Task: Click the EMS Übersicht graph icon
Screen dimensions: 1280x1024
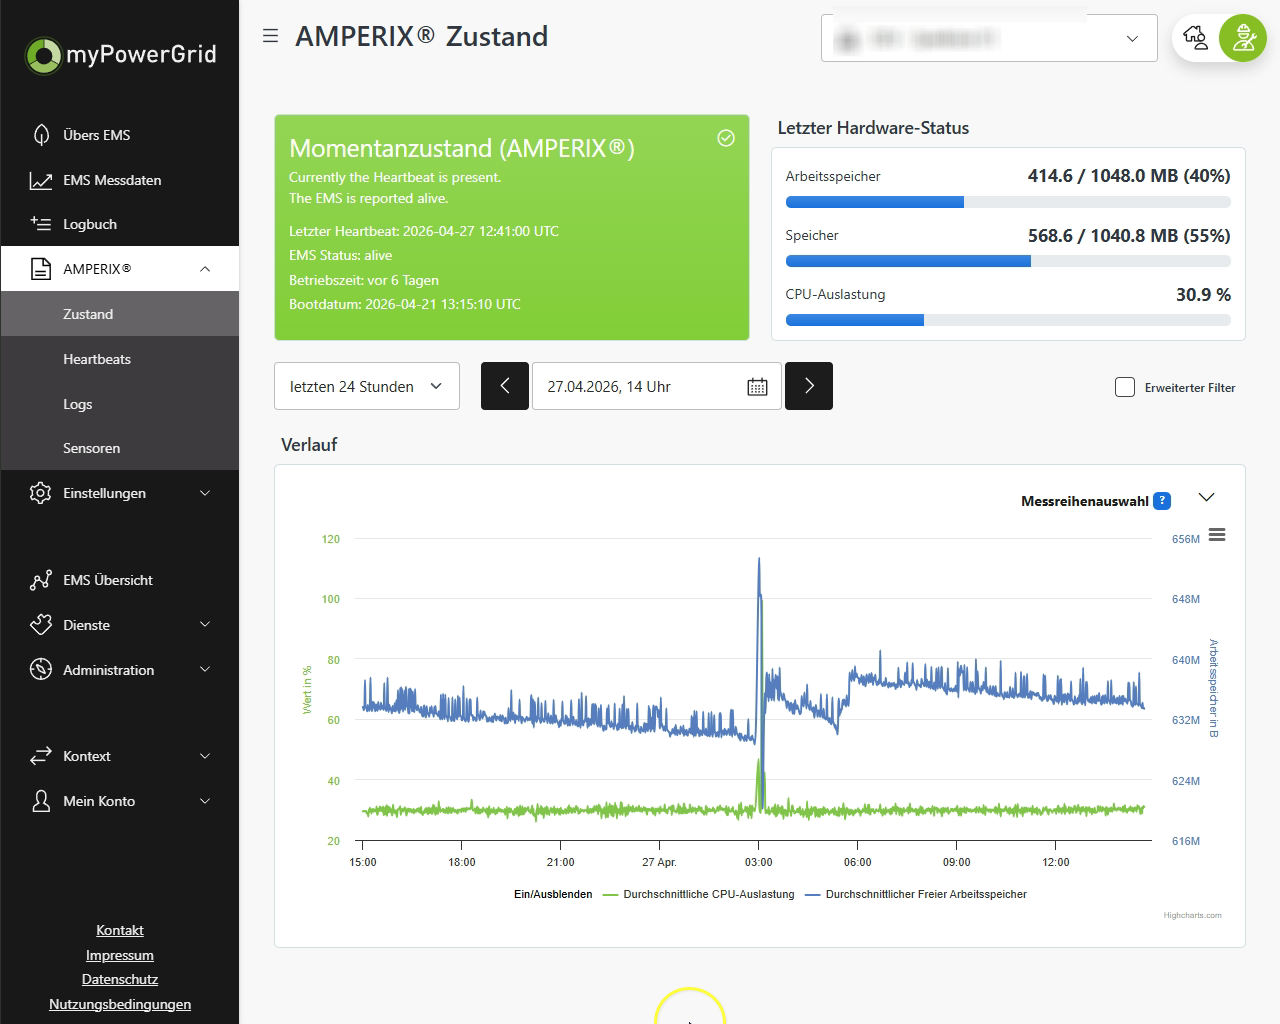Action: 41,580
